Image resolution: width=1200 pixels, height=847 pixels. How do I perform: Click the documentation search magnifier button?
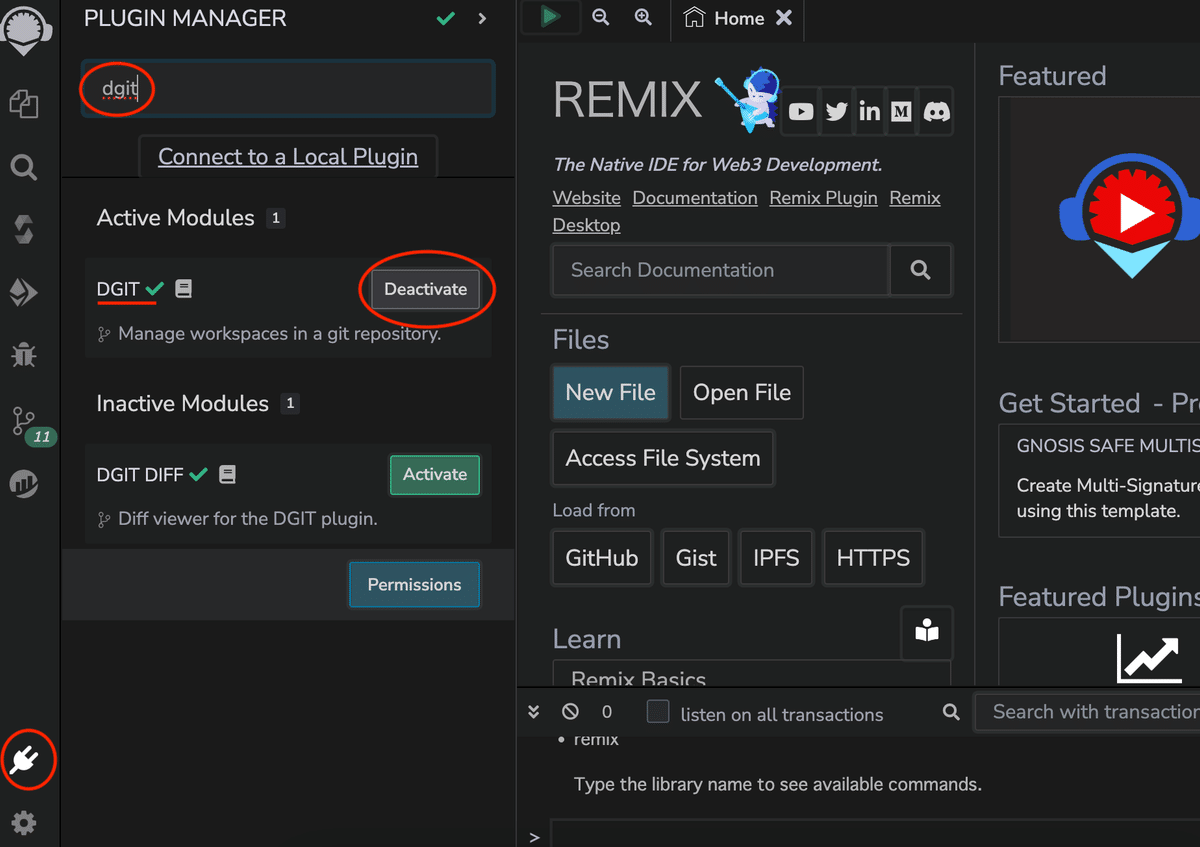pyautogui.click(x=920, y=270)
